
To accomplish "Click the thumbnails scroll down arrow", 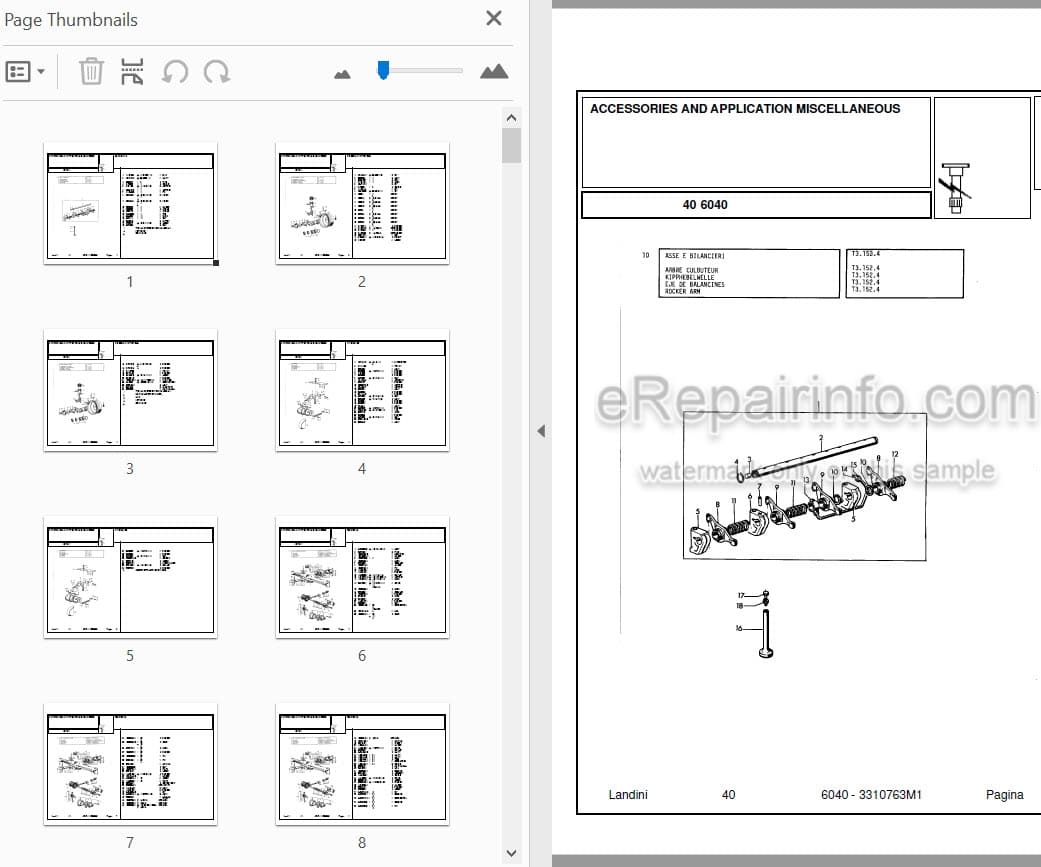I will pyautogui.click(x=511, y=853).
